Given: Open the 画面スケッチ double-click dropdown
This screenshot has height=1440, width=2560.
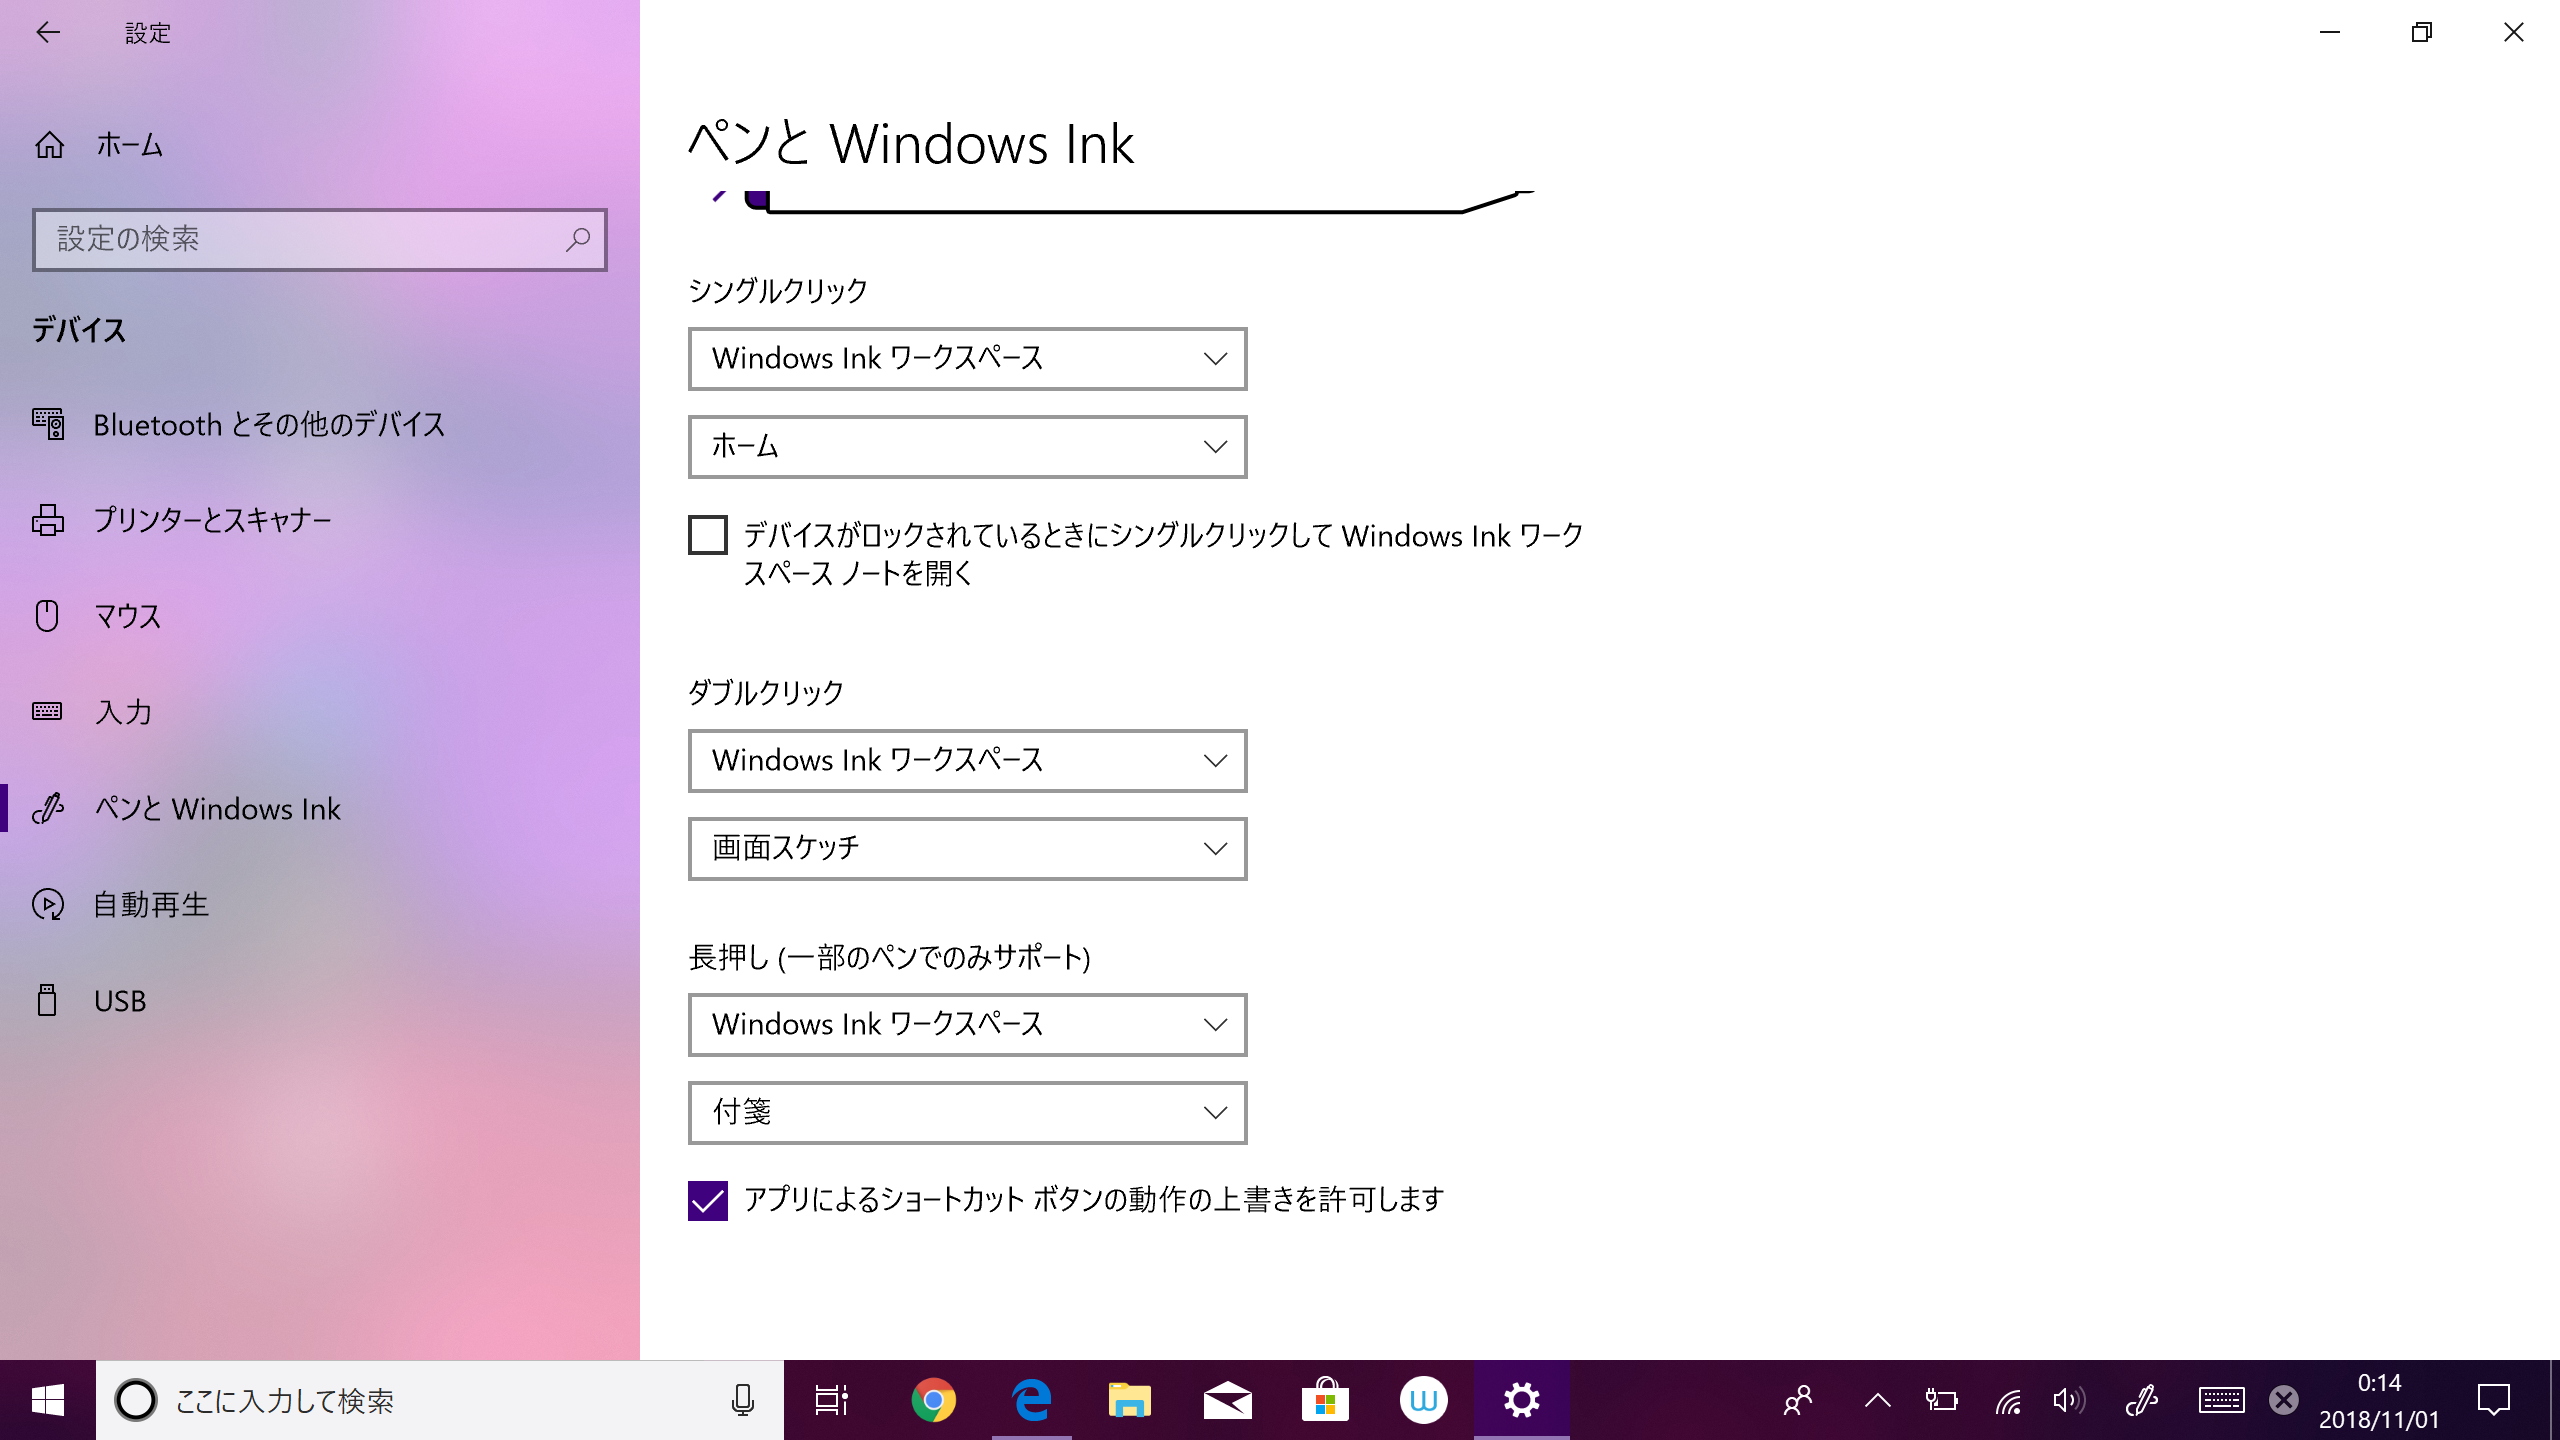Looking at the screenshot, I should pyautogui.click(x=967, y=849).
